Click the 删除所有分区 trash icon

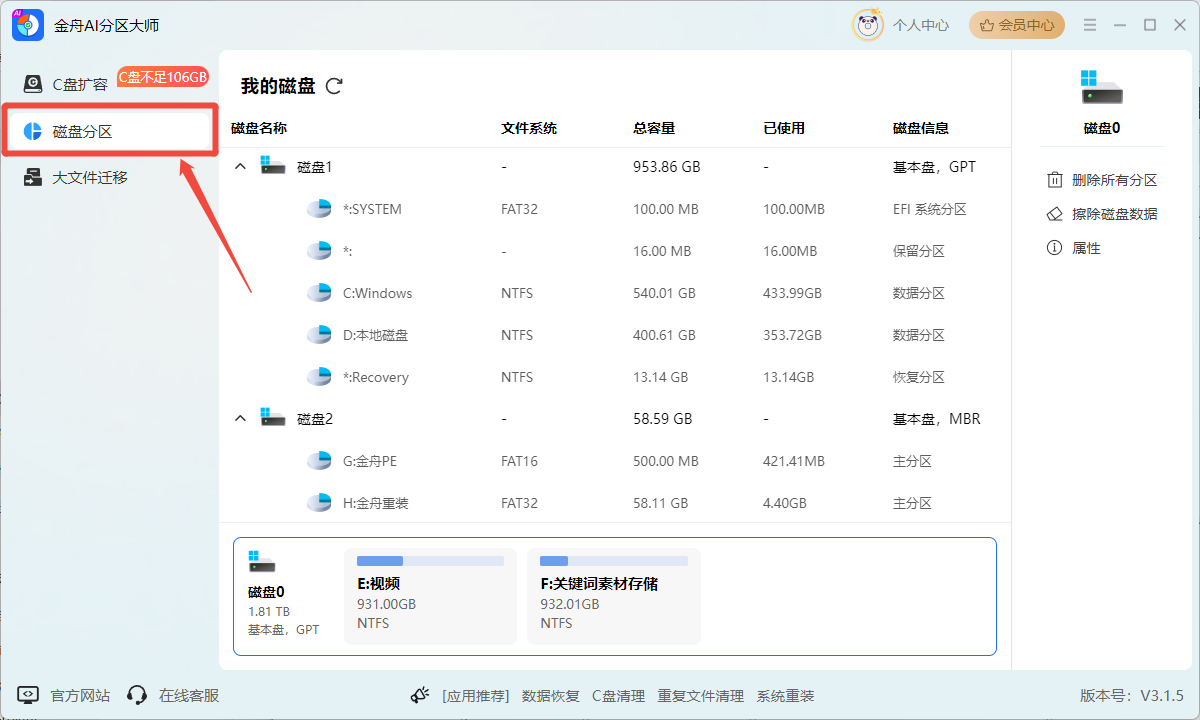tap(1054, 180)
